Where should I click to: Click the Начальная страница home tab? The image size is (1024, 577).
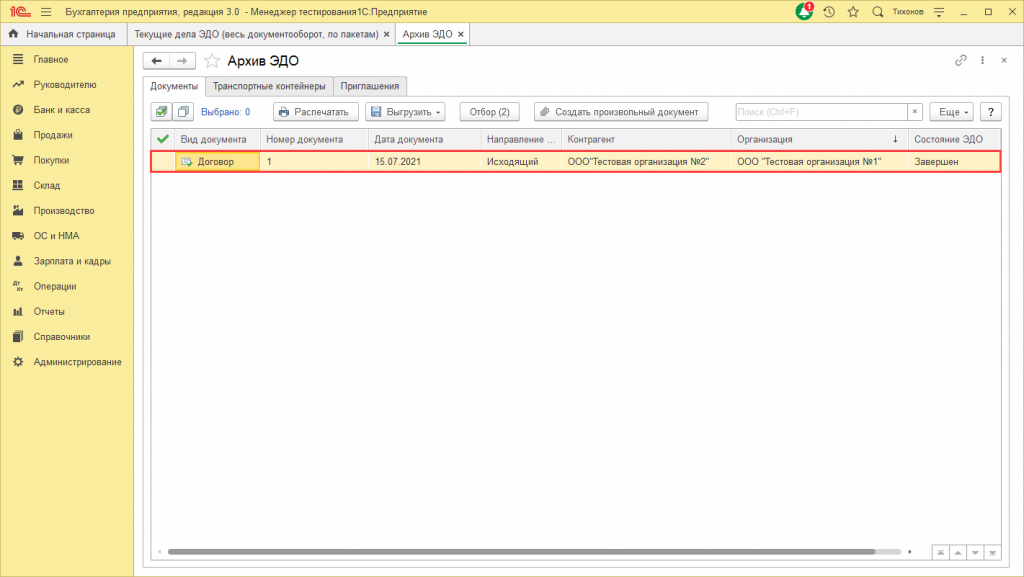[63, 34]
